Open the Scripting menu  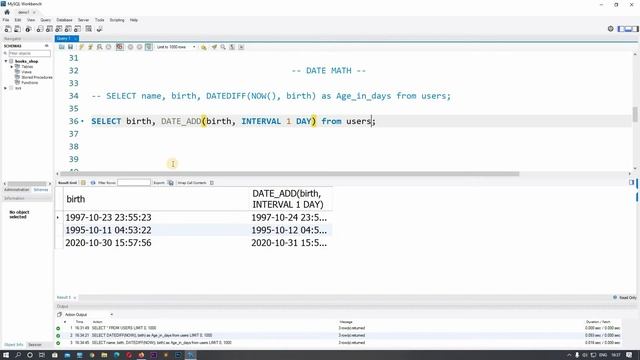(117, 20)
